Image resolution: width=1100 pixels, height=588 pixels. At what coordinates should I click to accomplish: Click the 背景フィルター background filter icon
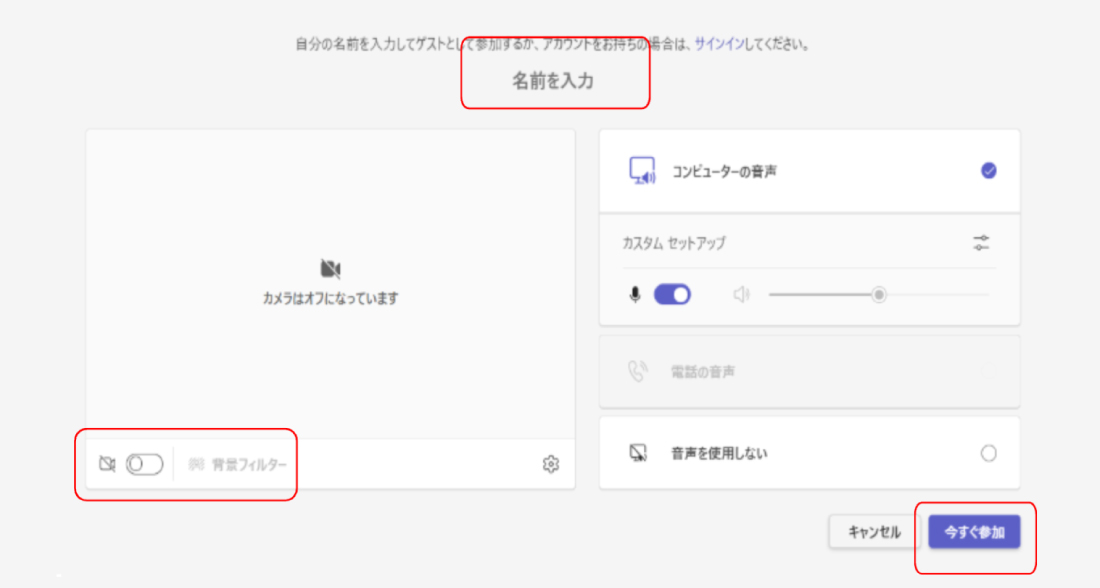coord(196,464)
